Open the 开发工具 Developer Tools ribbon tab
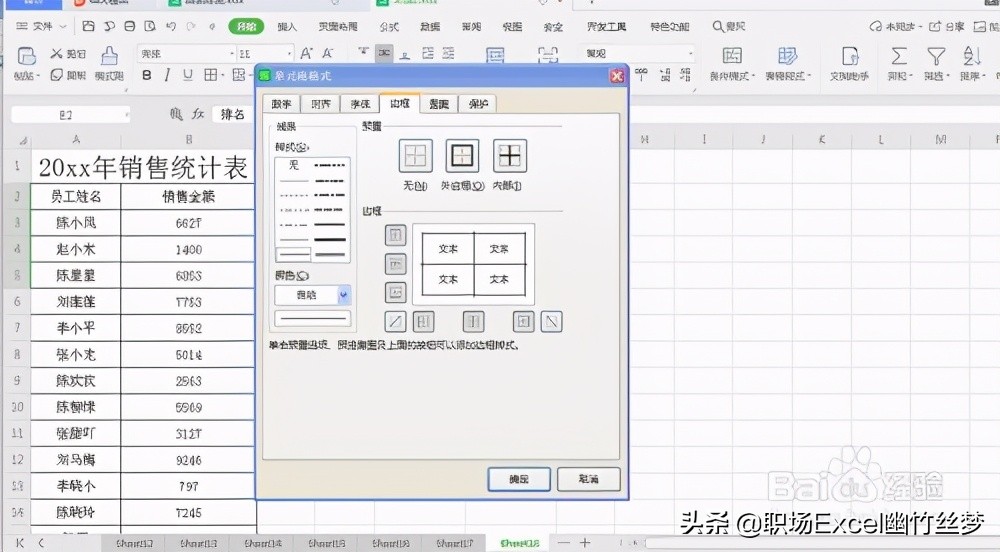Viewport: 1000px width, 552px height. coord(607,27)
